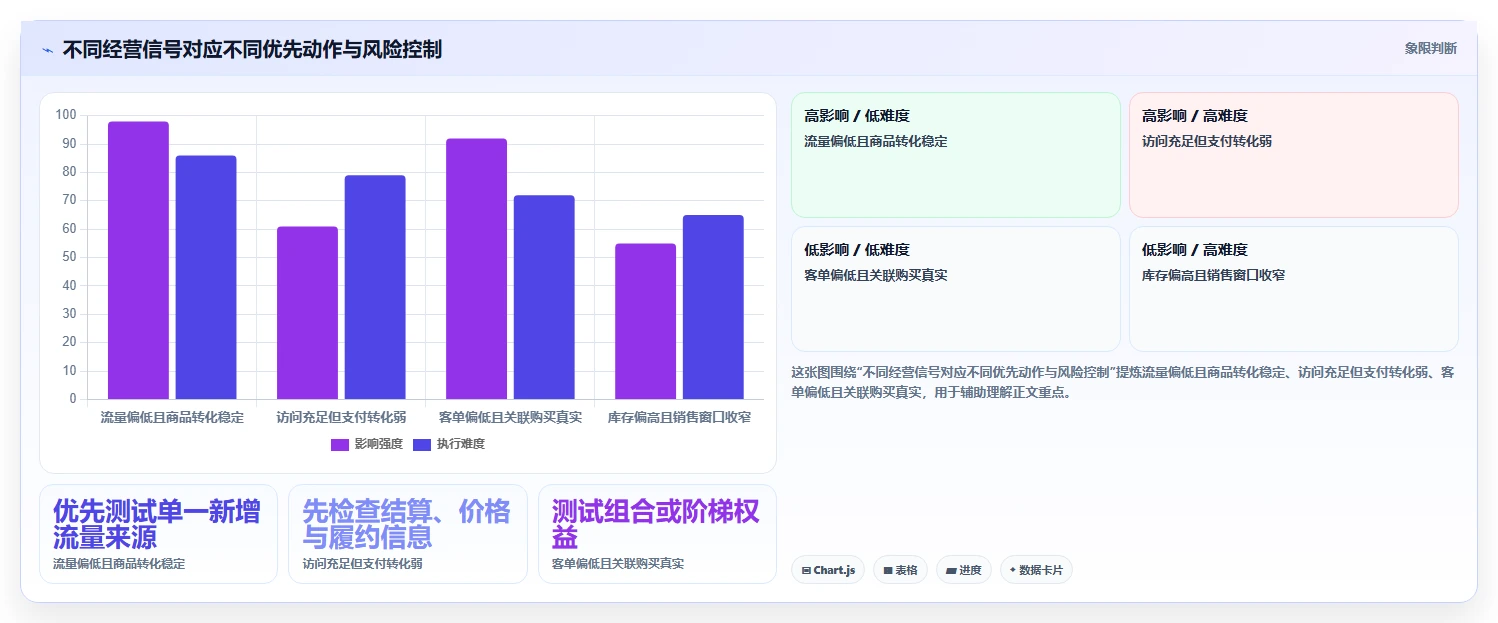Open the 高影响 / 高难度 quadrant card
This screenshot has width=1498, height=623.
point(1294,155)
